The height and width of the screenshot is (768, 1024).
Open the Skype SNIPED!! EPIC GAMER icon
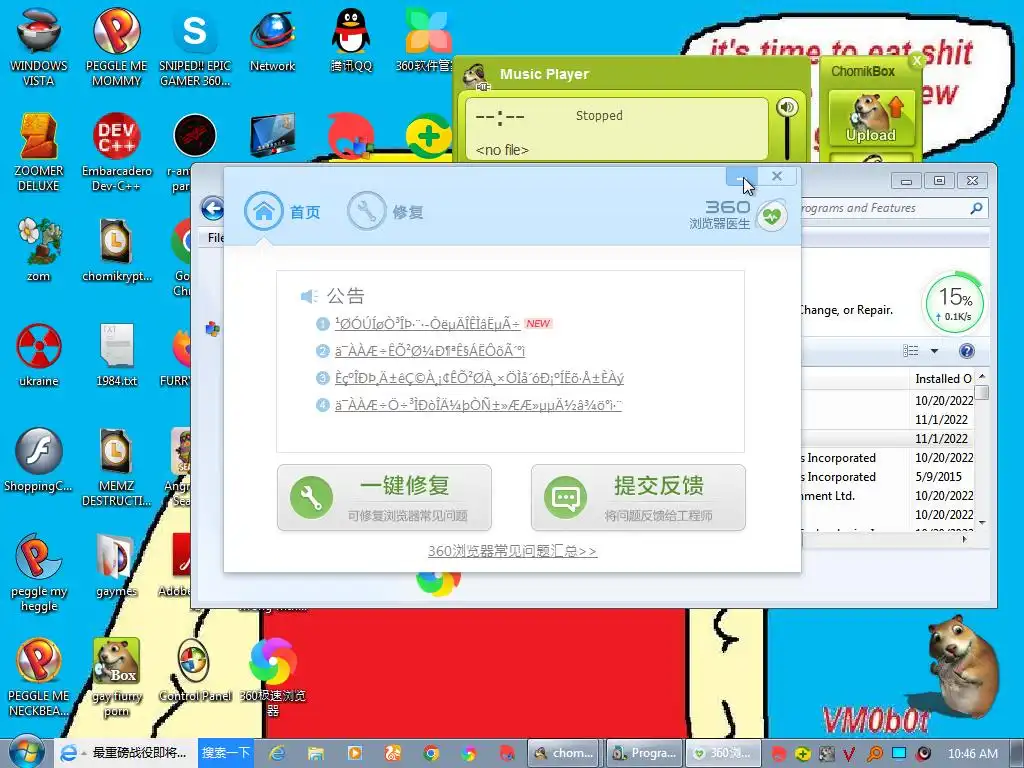195,46
